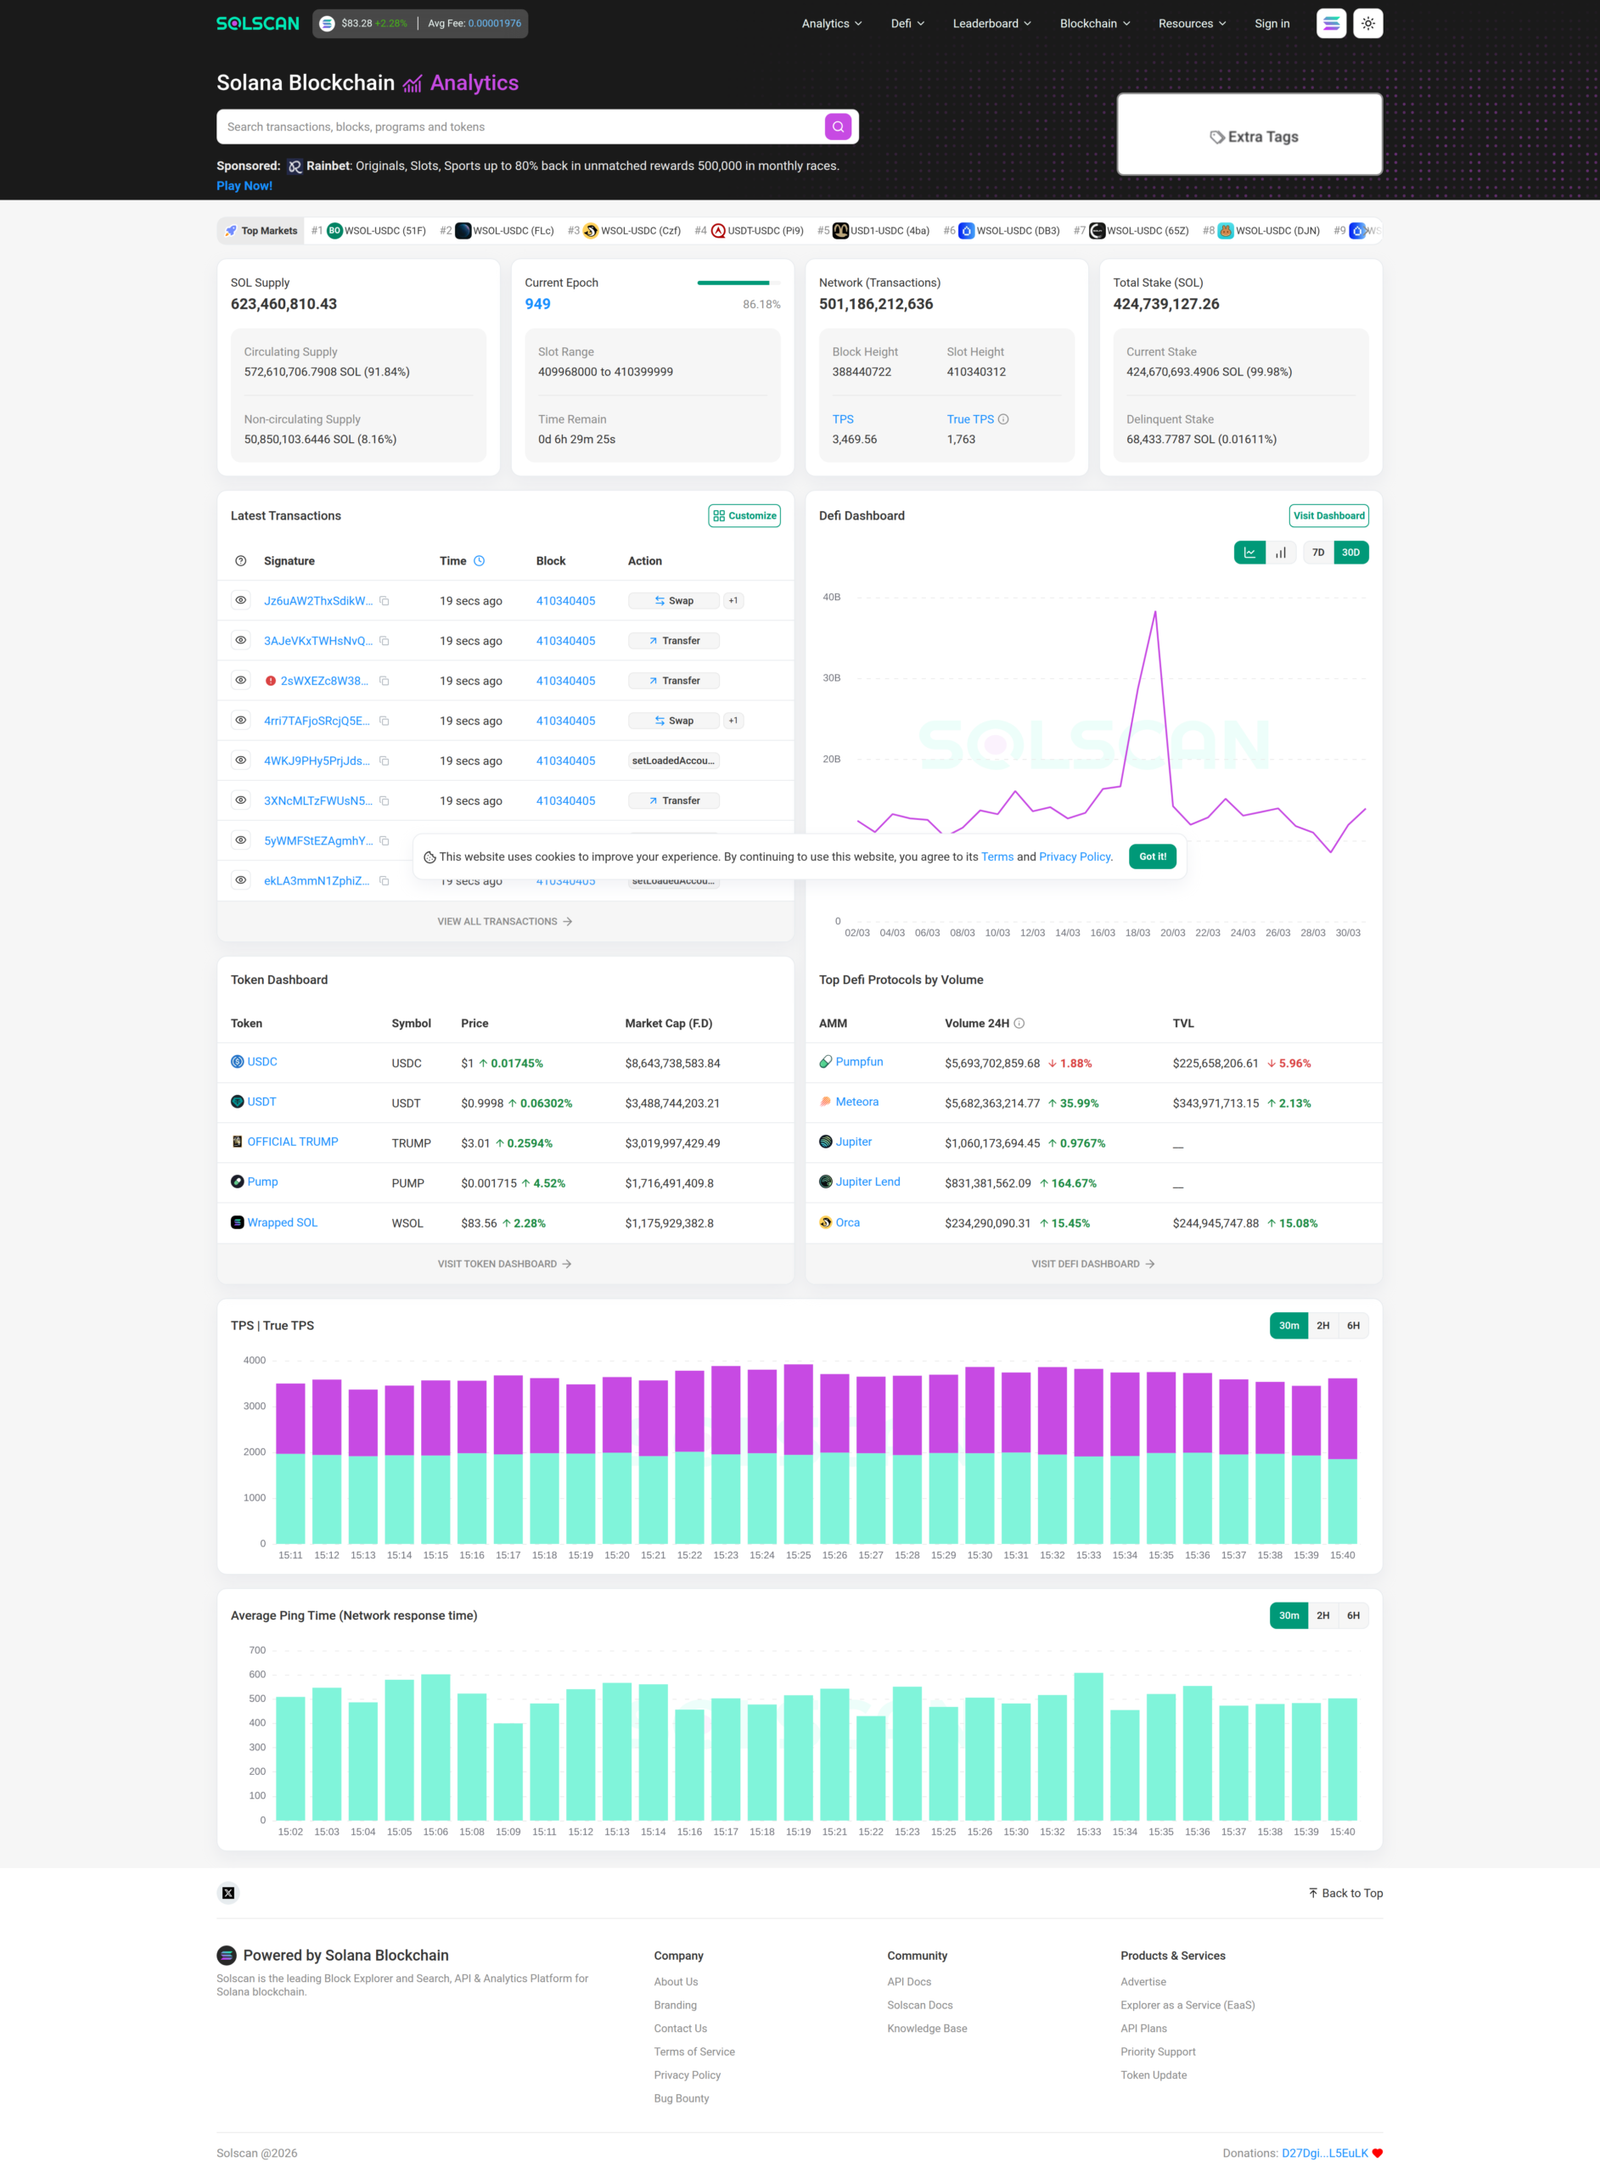
Task: Click Visit Dashboard button
Action: tap(1329, 516)
